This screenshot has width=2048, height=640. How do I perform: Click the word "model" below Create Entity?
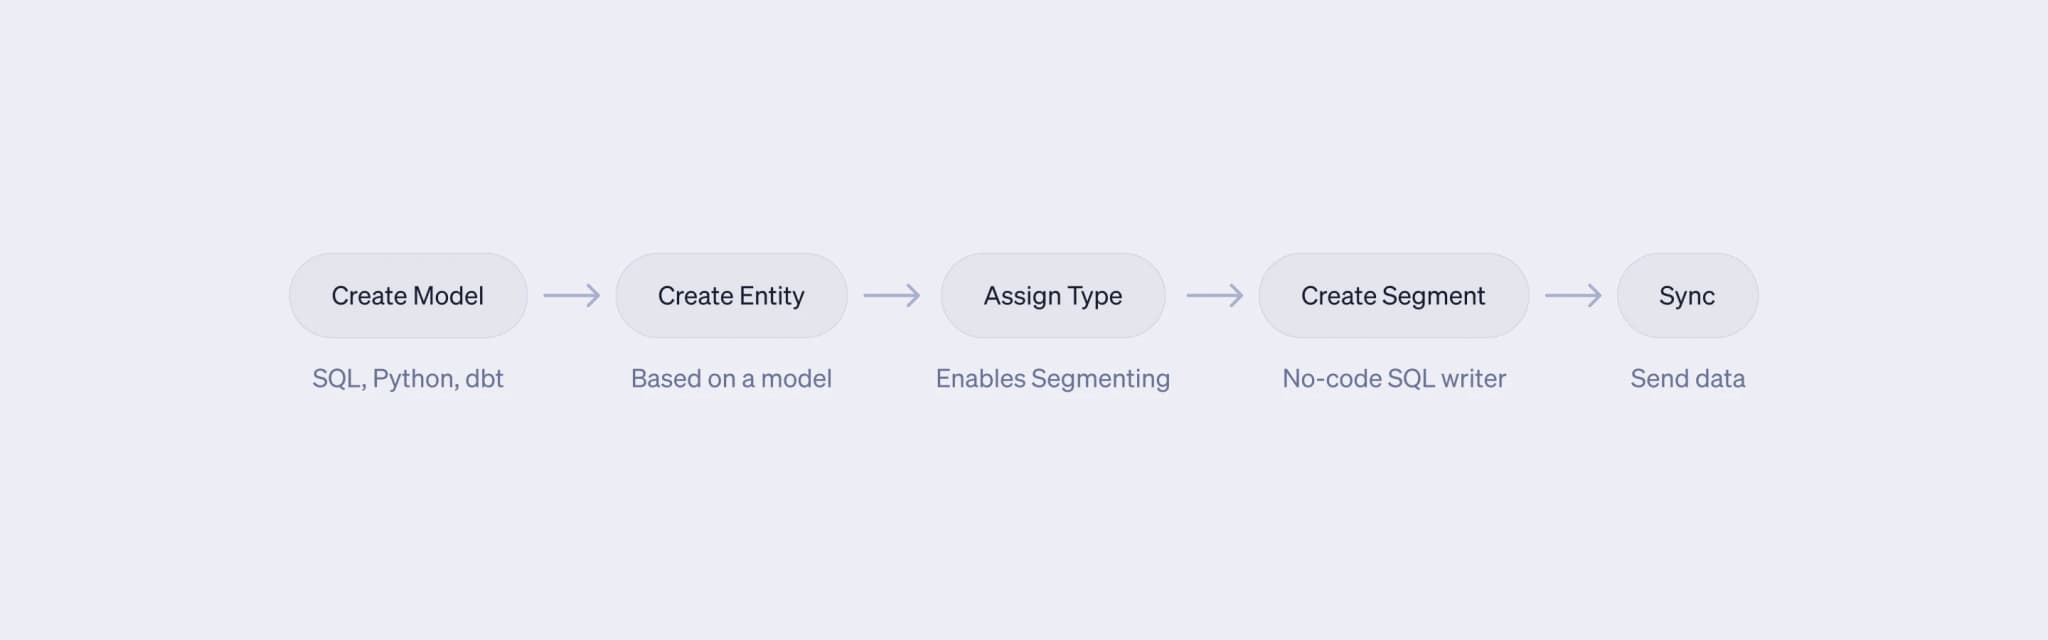point(796,379)
